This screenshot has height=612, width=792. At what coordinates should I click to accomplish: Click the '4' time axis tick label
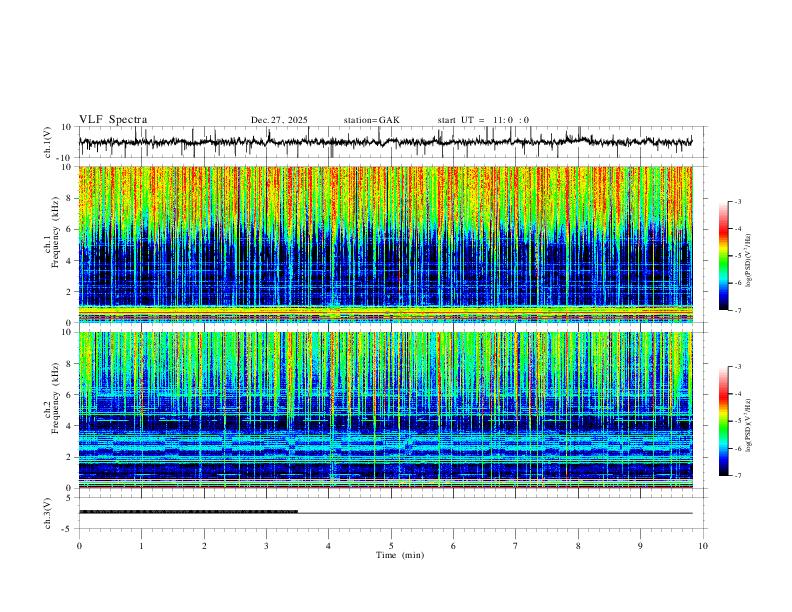click(x=329, y=546)
